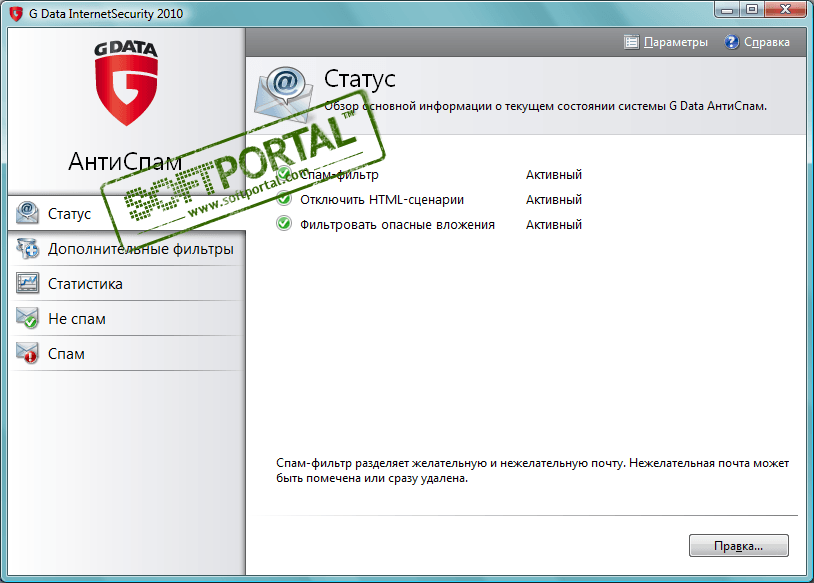Minimize the G Data window
The height and width of the screenshot is (583, 814).
727,9
